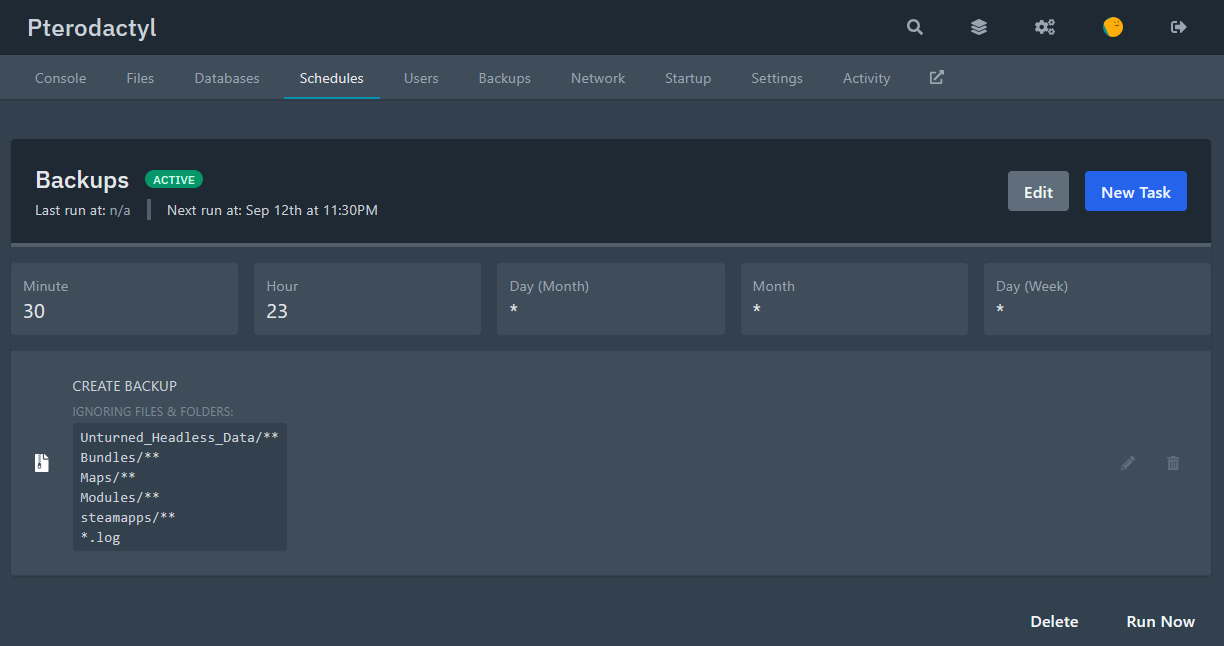Click the backup archive file icon
1224x646 pixels.
(42, 463)
